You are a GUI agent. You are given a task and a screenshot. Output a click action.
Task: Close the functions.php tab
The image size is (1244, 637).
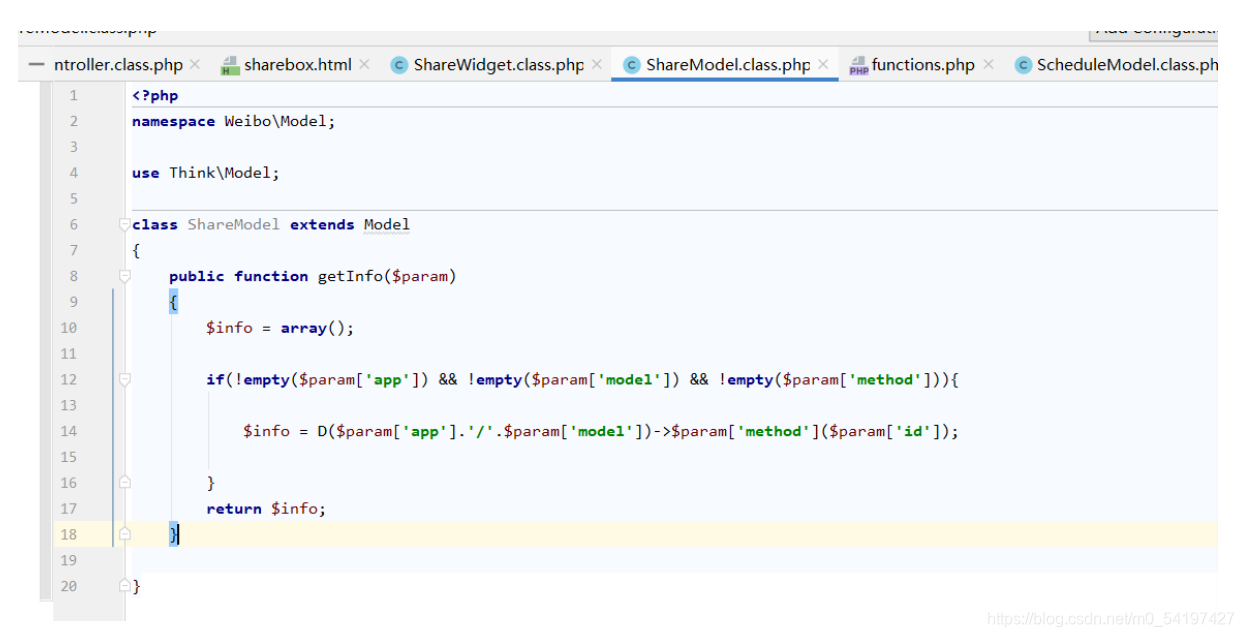pos(988,65)
